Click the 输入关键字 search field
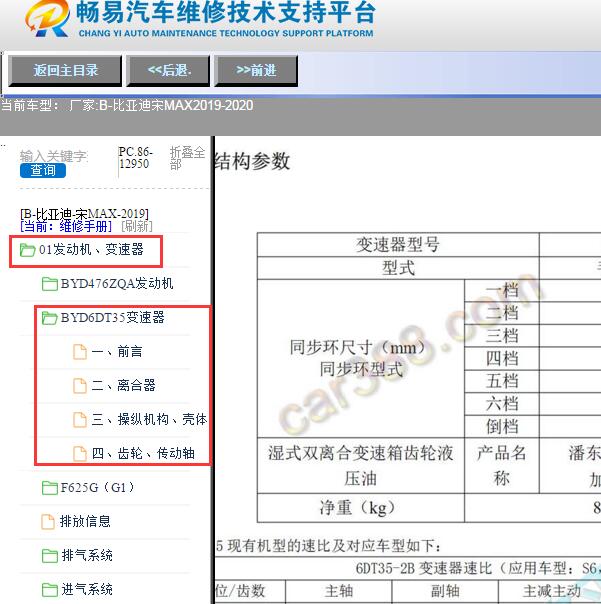Viewport: 601px width, 604px height. coord(54,156)
